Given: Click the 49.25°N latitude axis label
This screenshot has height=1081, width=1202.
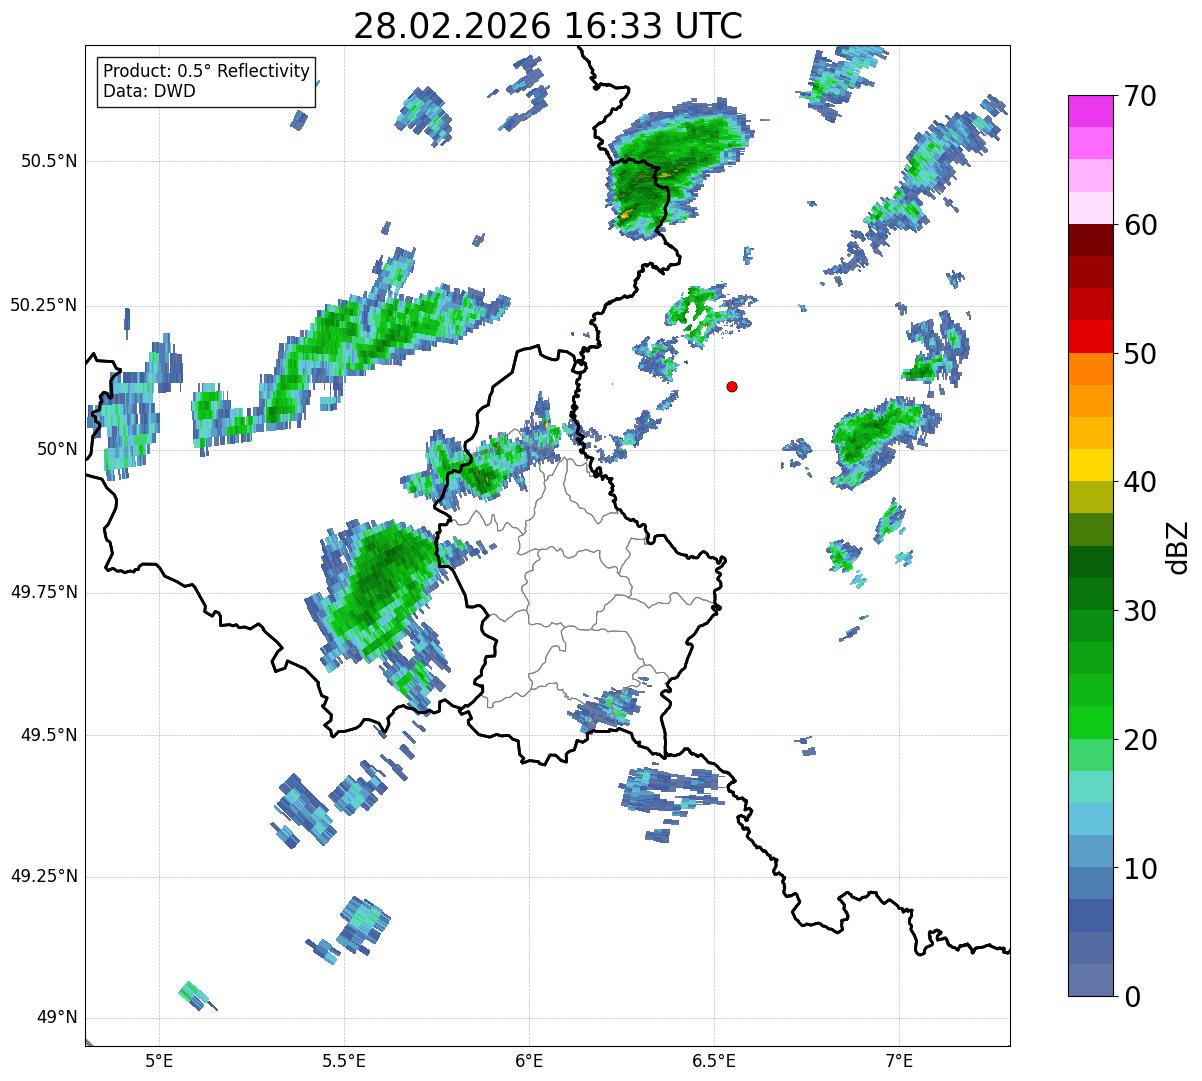Looking at the screenshot, I should [x=44, y=877].
